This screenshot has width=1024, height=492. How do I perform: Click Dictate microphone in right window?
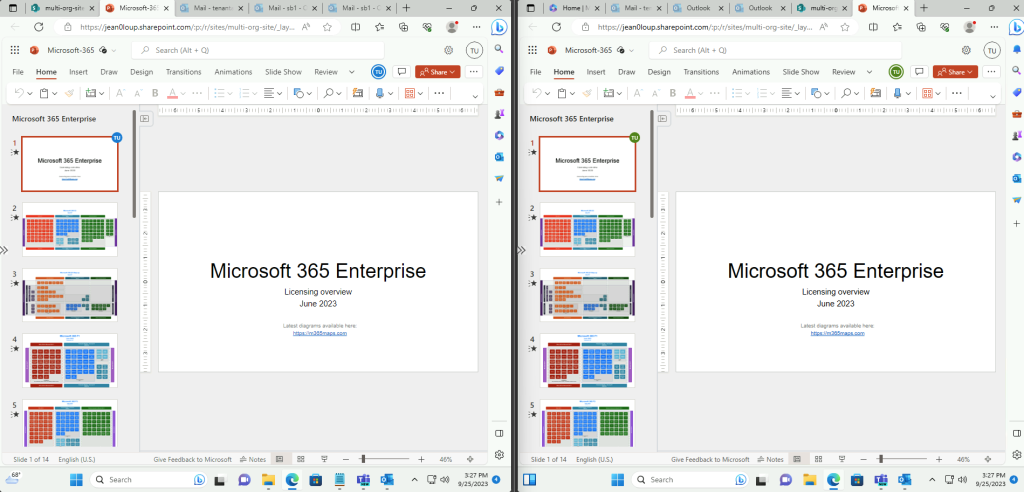coord(897,93)
